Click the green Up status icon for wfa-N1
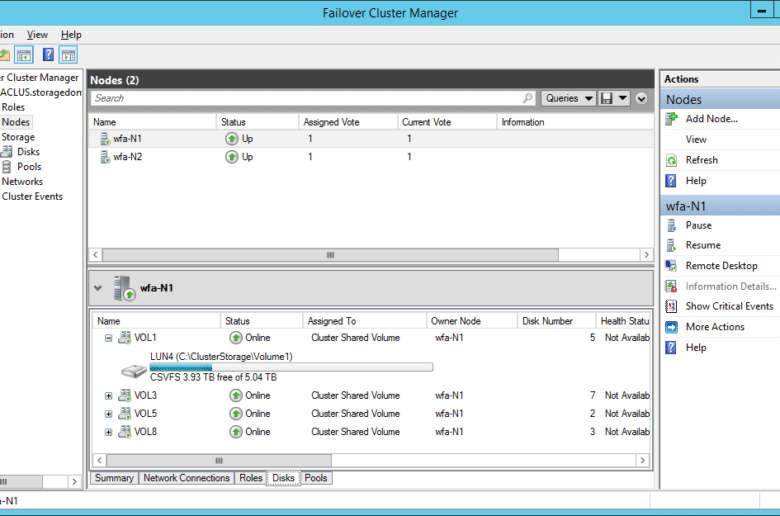 pos(231,139)
